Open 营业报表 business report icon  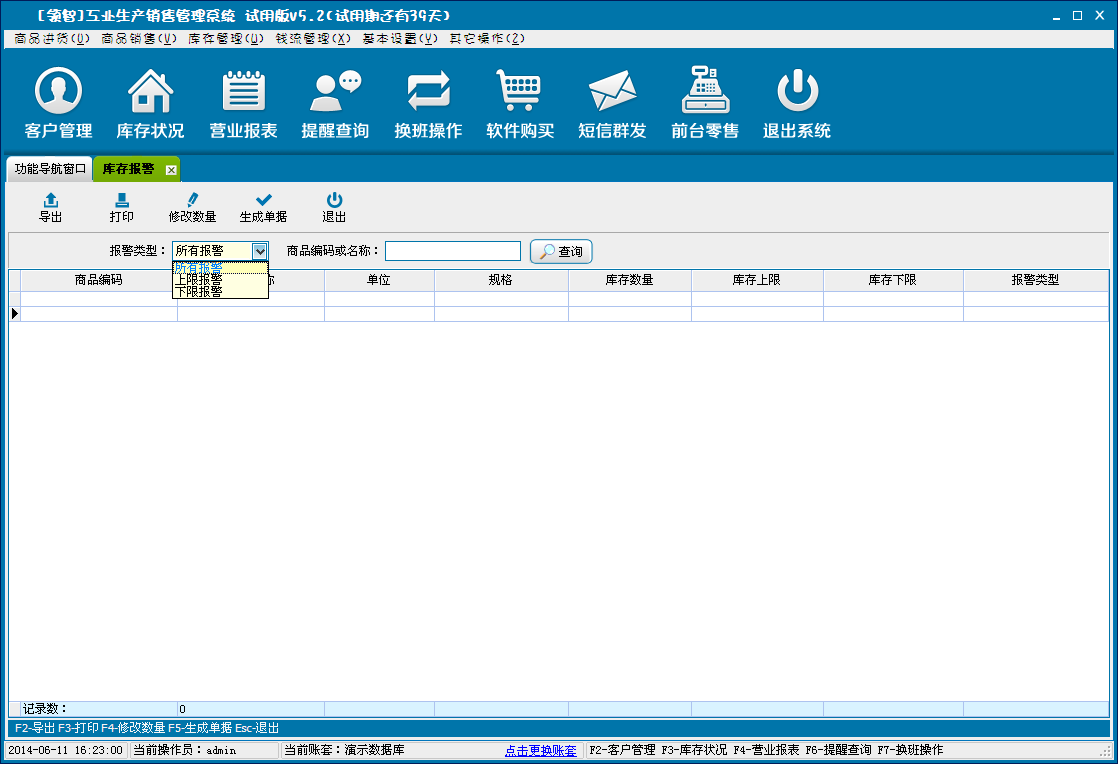click(243, 92)
